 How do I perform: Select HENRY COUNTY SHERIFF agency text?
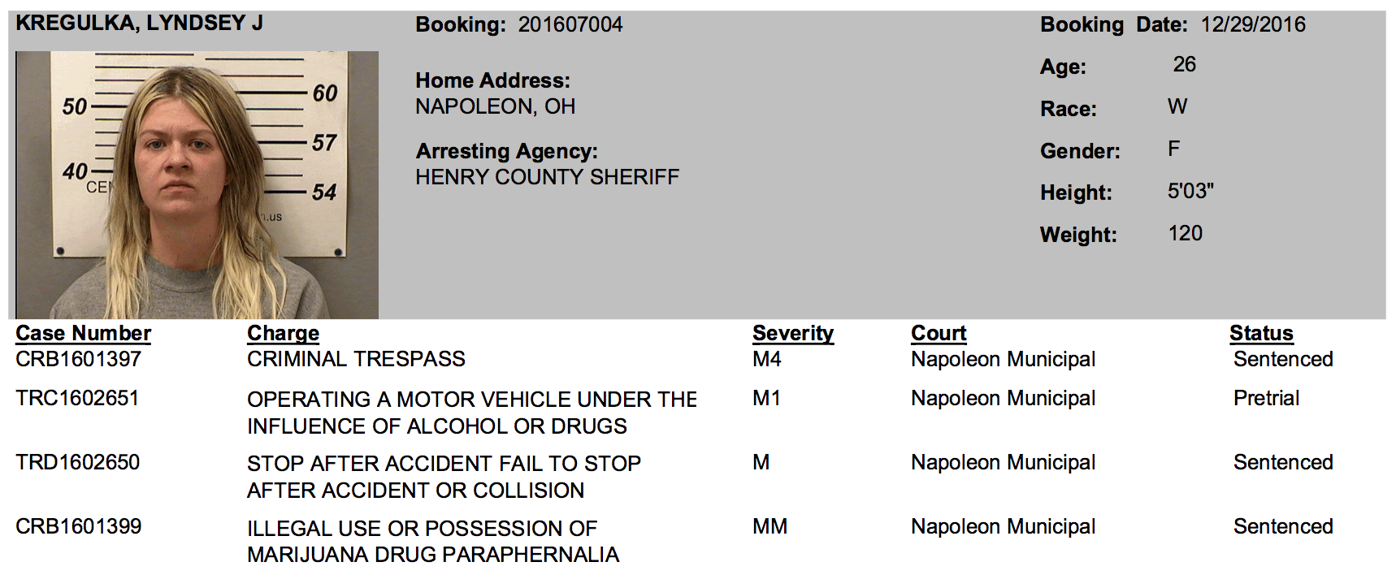(547, 178)
